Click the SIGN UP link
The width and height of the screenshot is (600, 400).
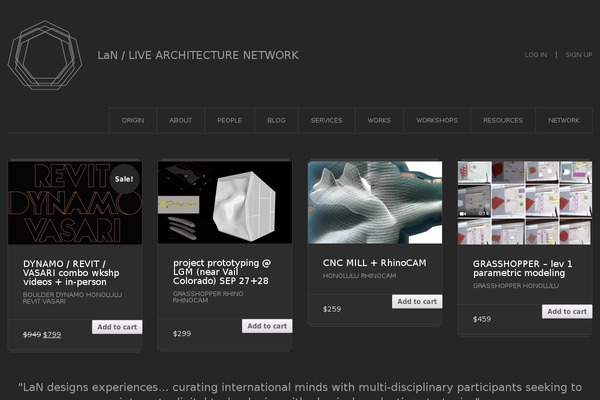click(579, 55)
